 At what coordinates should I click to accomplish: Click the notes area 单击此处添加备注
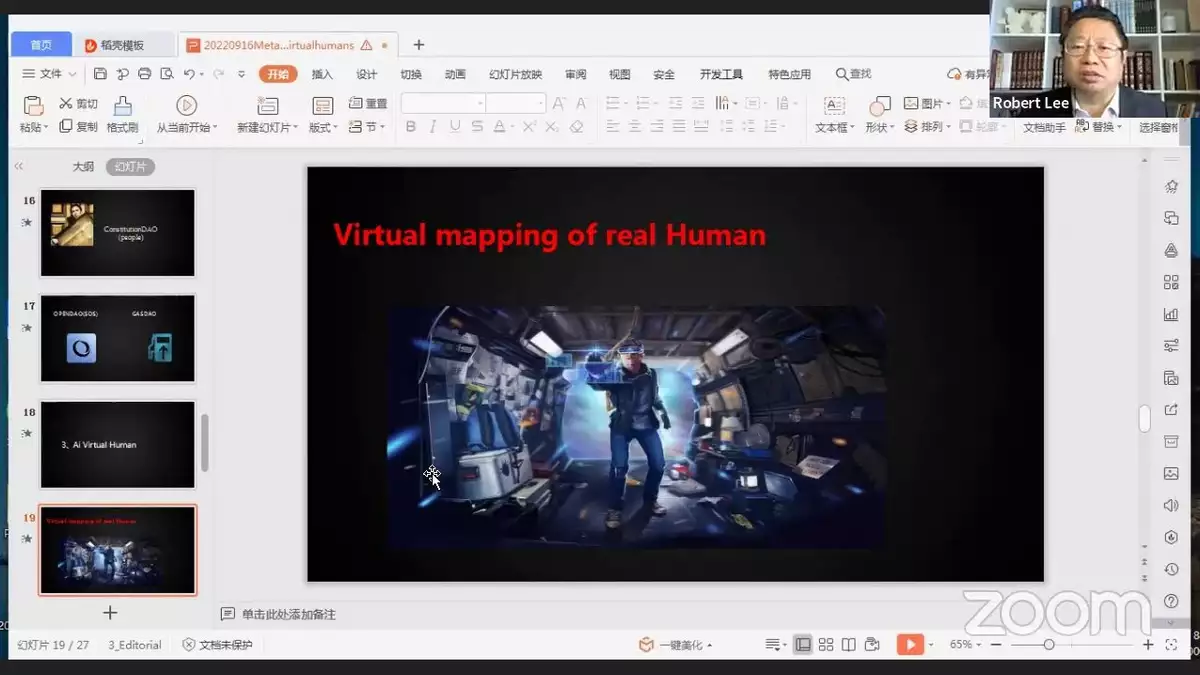click(x=289, y=614)
